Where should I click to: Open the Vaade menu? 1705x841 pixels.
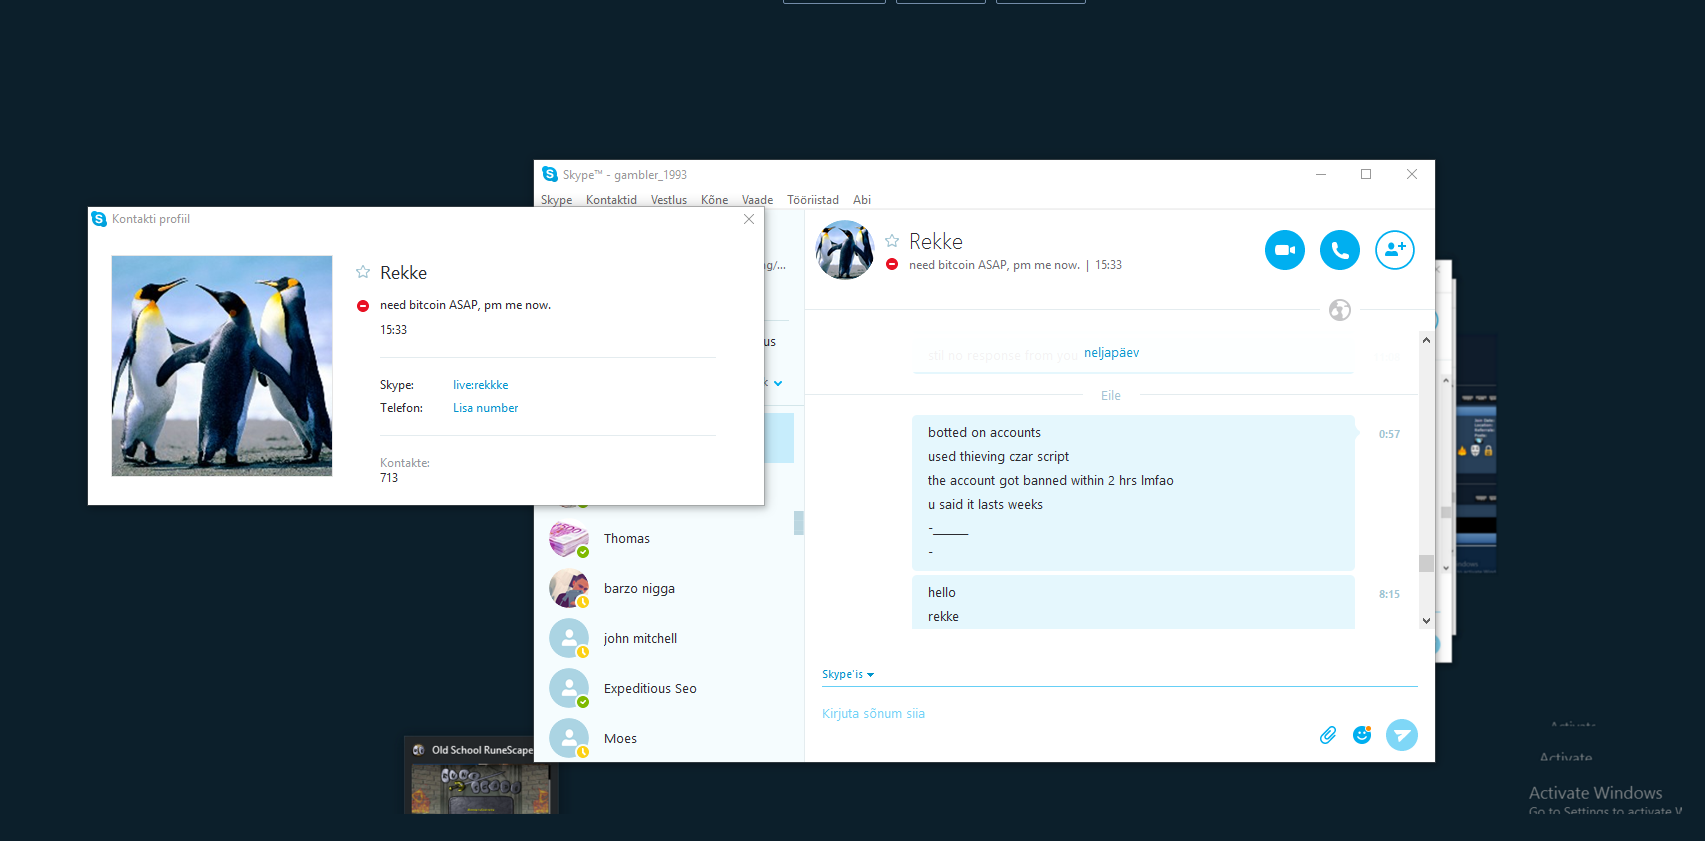coord(757,200)
